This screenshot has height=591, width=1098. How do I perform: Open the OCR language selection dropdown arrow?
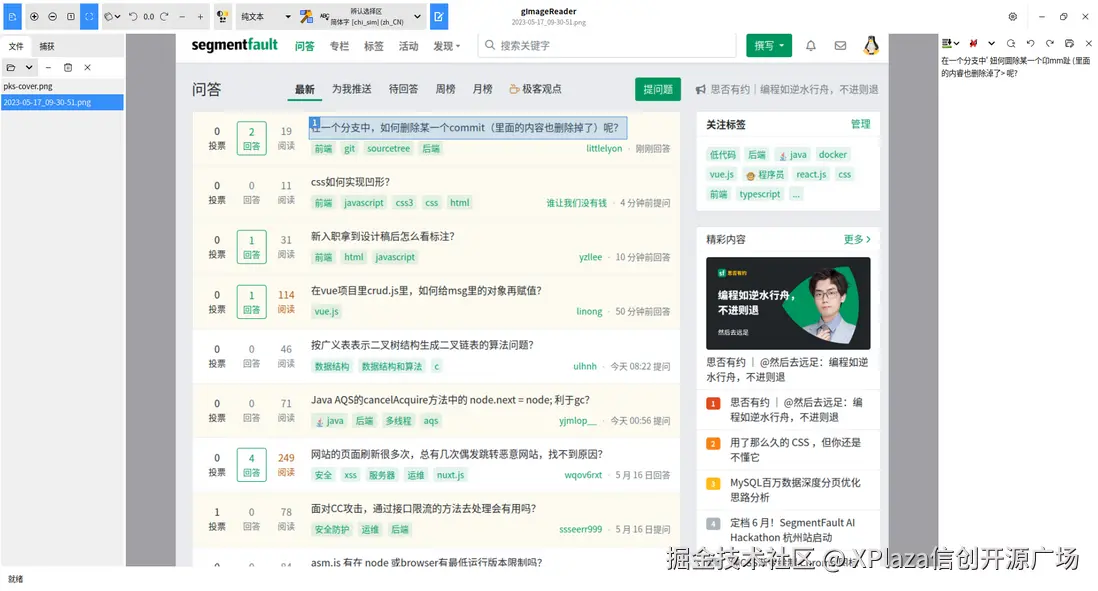pos(417,16)
